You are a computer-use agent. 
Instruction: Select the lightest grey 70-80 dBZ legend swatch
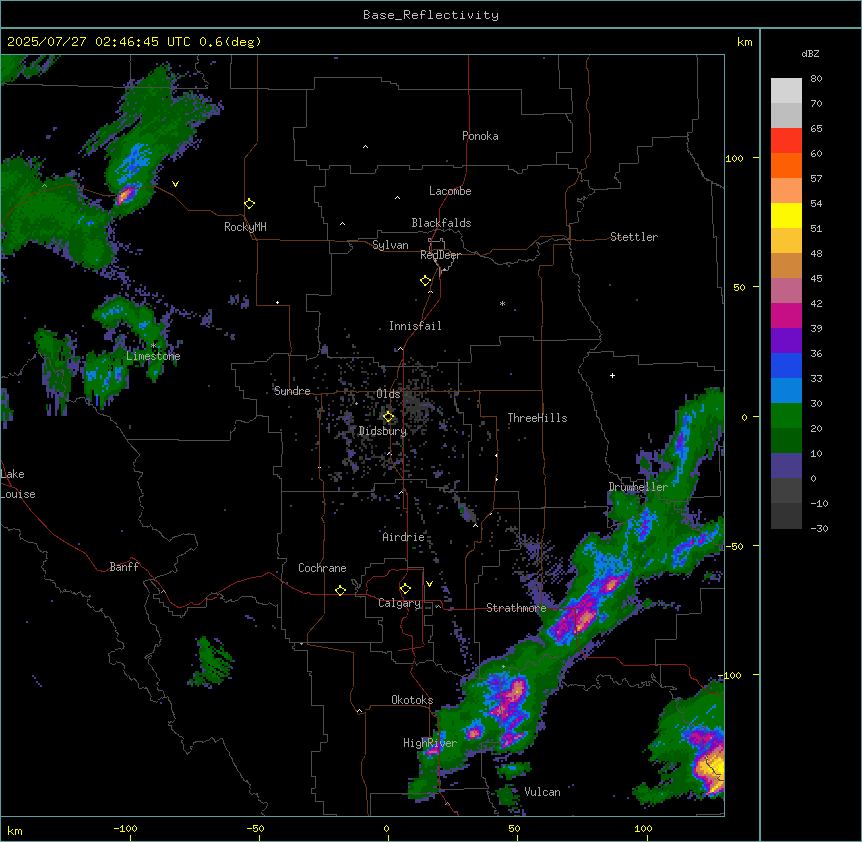(786, 91)
